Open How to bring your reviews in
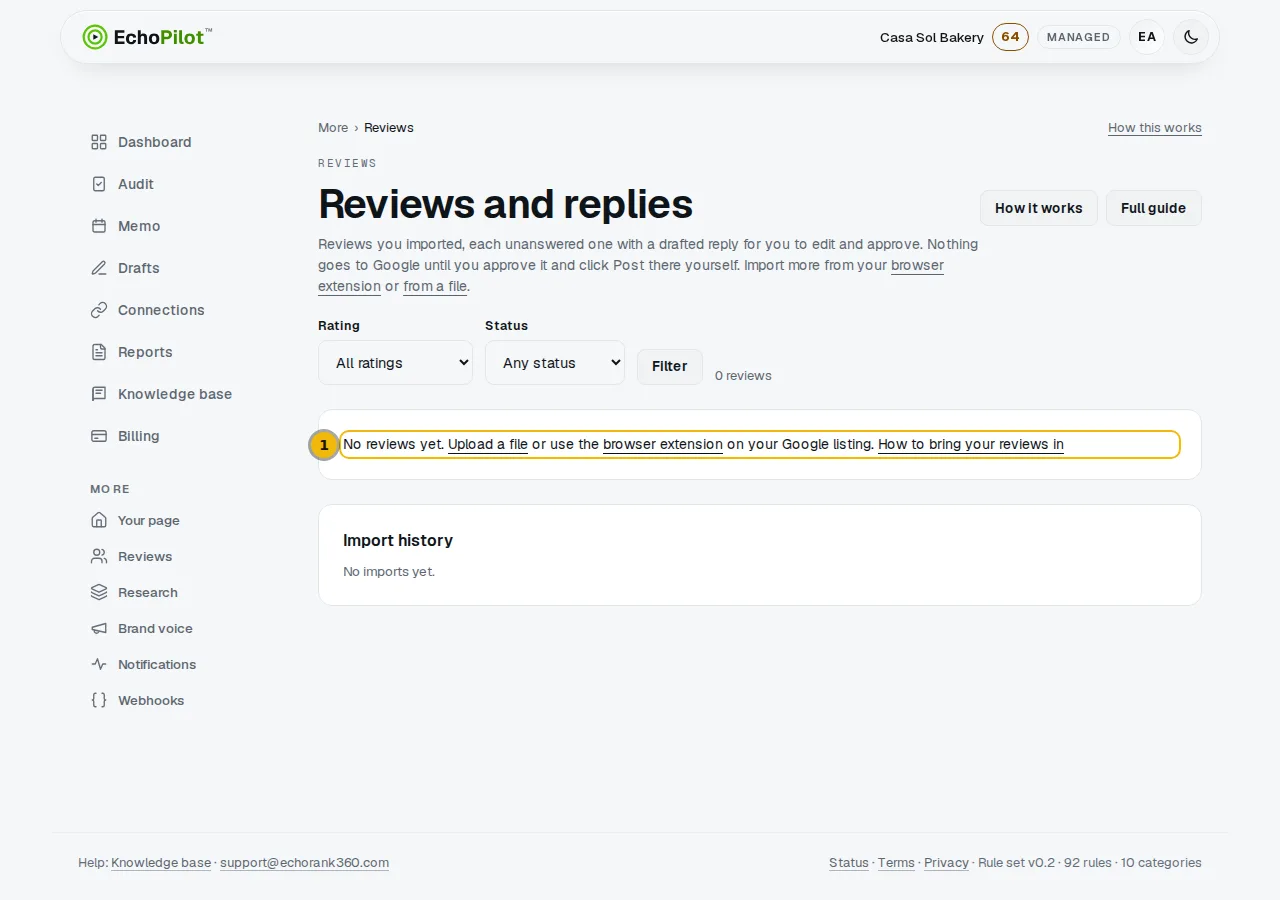1280x900 pixels. coord(971,444)
